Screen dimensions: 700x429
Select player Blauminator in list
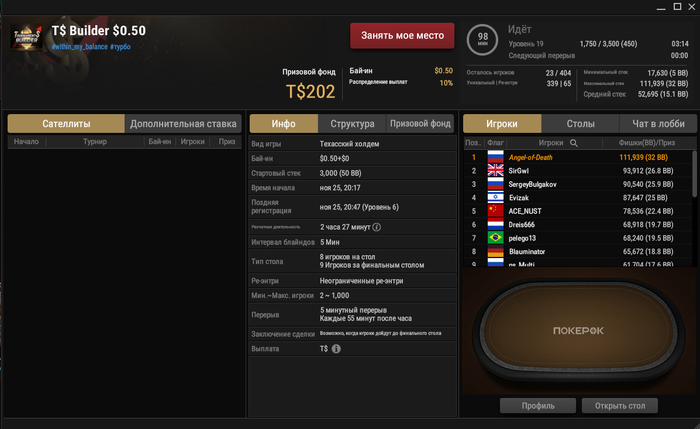click(x=578, y=251)
